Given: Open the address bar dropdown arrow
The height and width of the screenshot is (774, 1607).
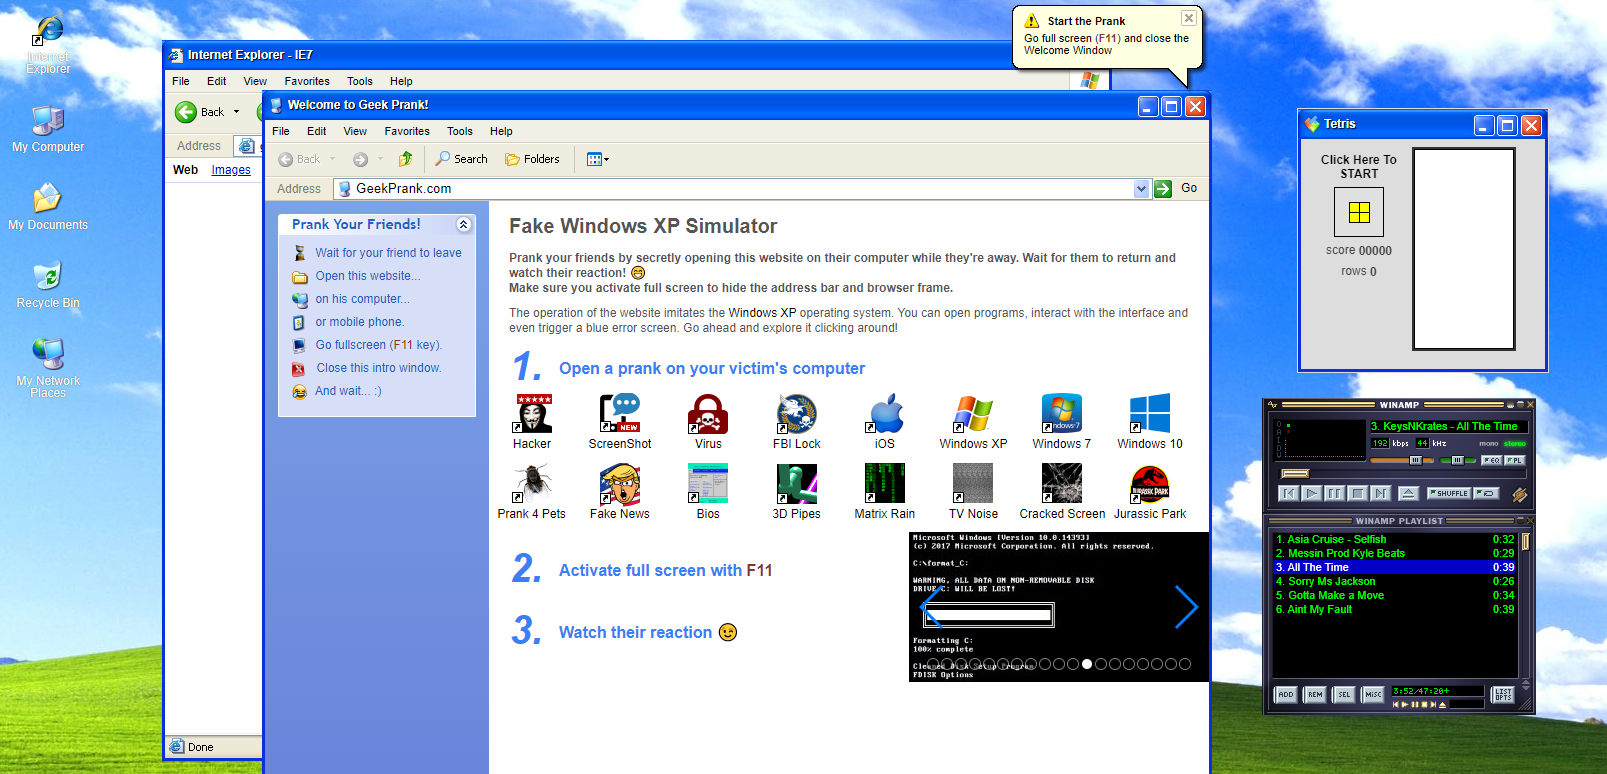Looking at the screenshot, I should tap(1141, 189).
